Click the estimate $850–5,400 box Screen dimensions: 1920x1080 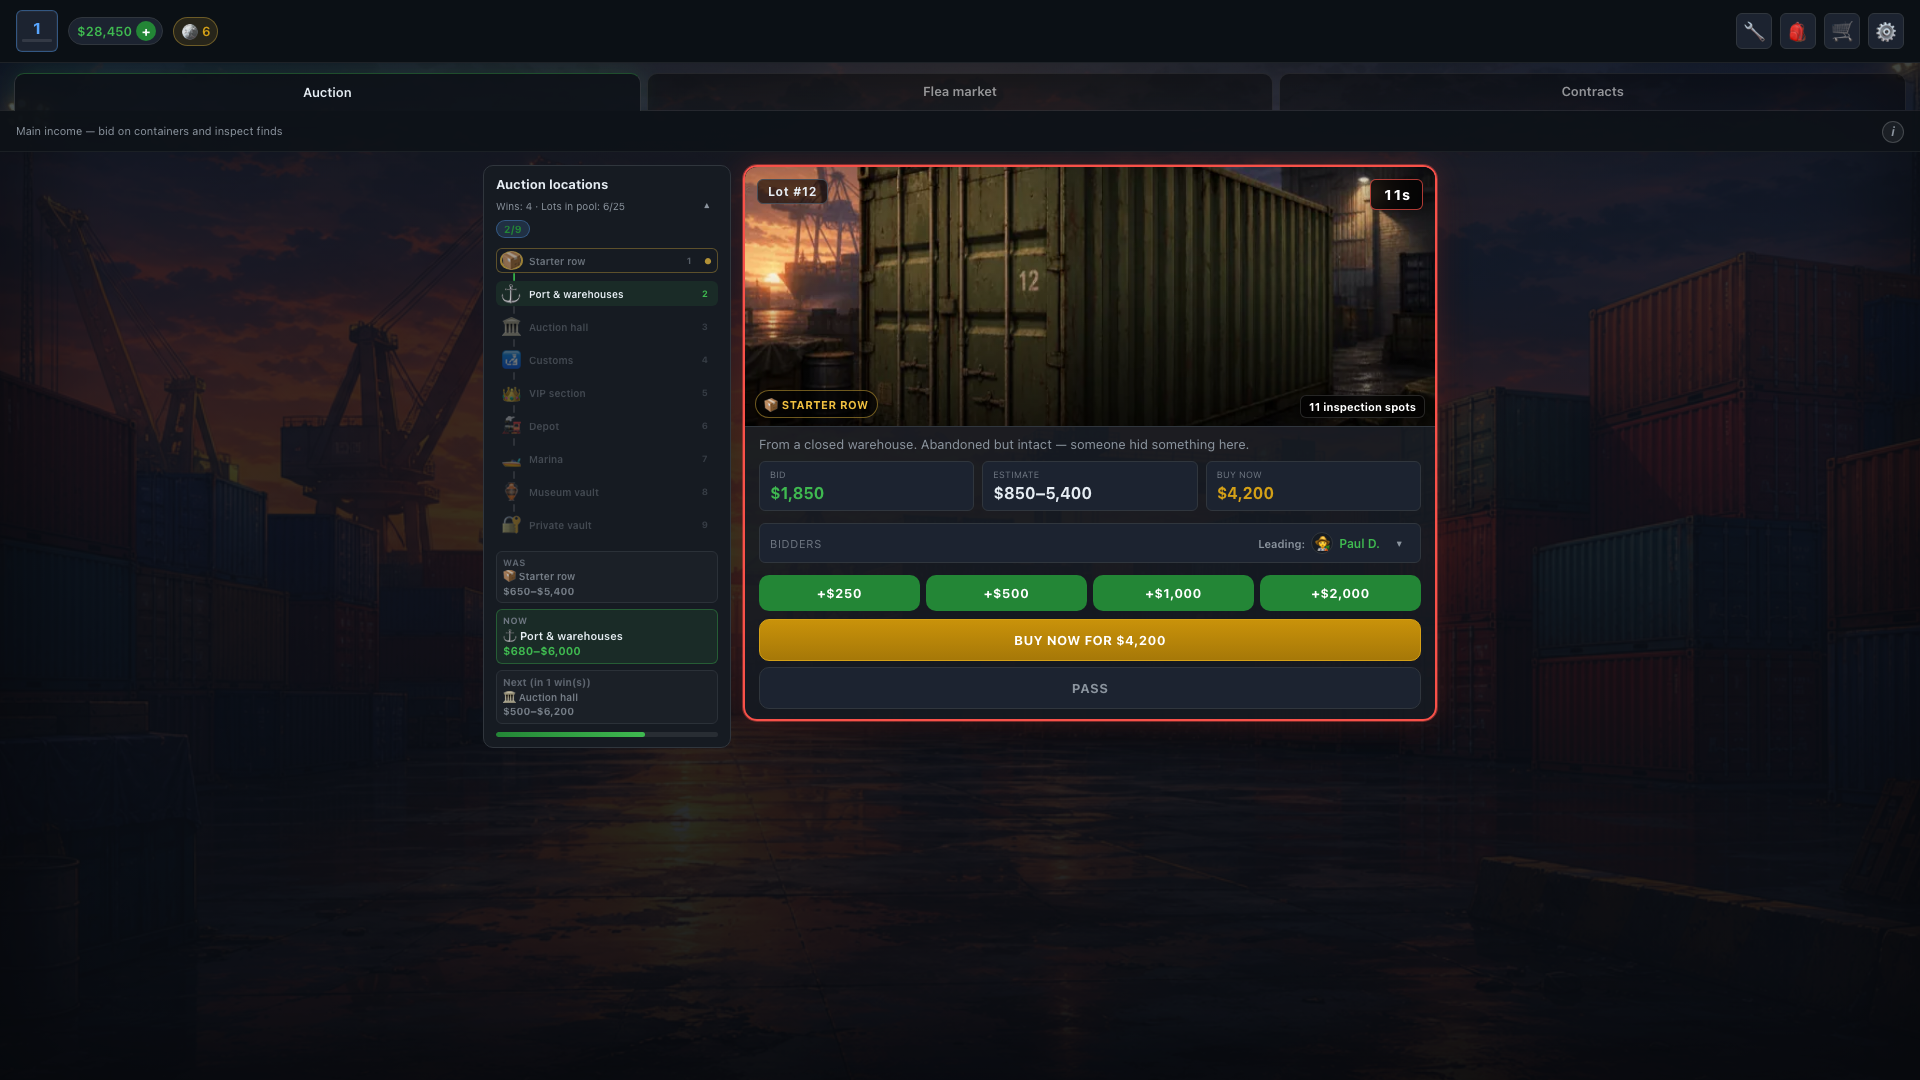tap(1090, 486)
